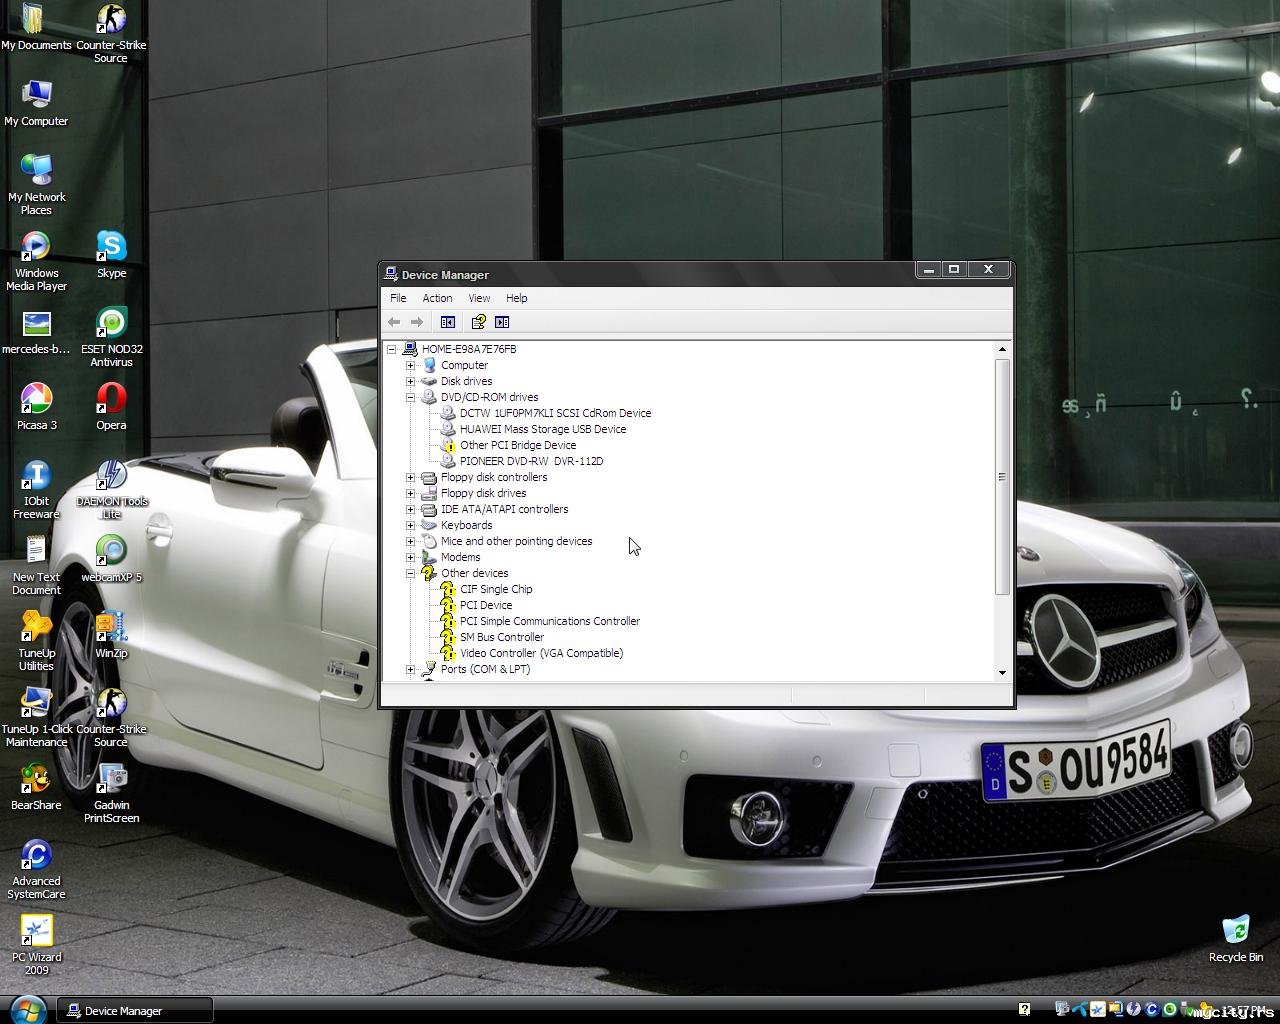The height and width of the screenshot is (1024, 1280).
Task: Select the PC Wizard 2009 desktop icon
Action: 36,945
